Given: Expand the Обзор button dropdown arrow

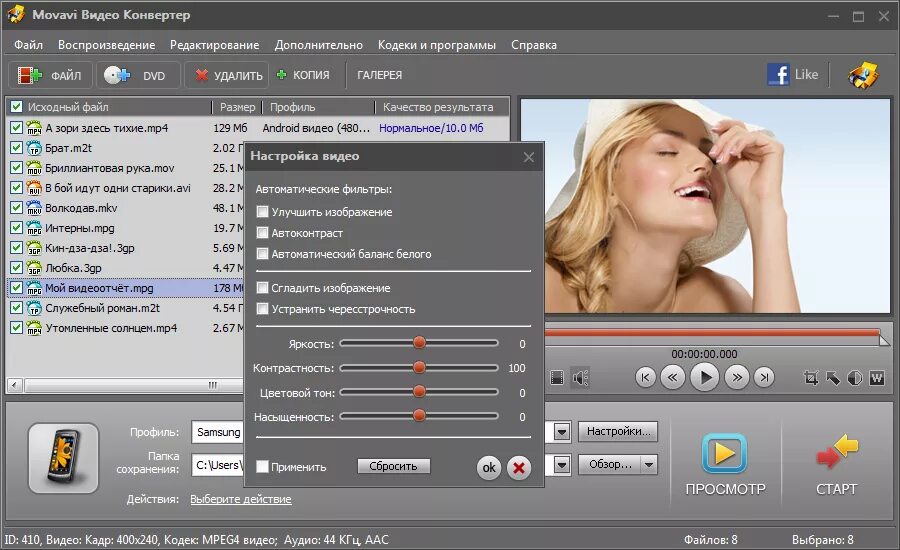Looking at the screenshot, I should click(649, 464).
